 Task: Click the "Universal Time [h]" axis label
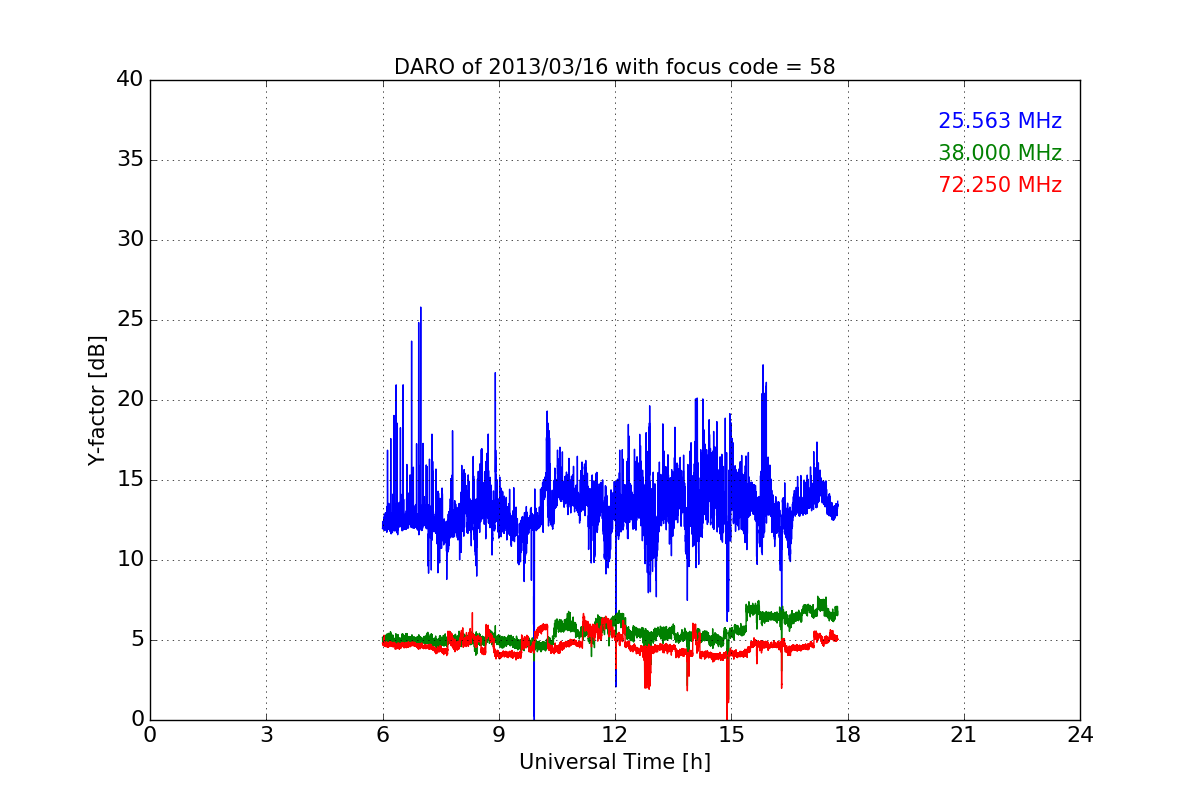[615, 762]
